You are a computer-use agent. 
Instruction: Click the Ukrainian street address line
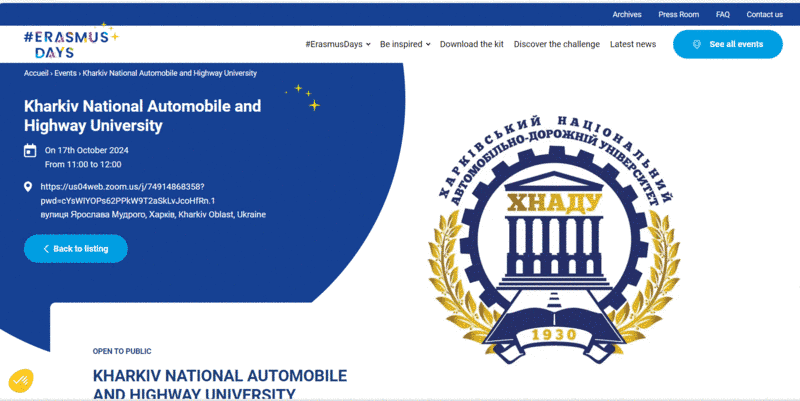coord(153,215)
